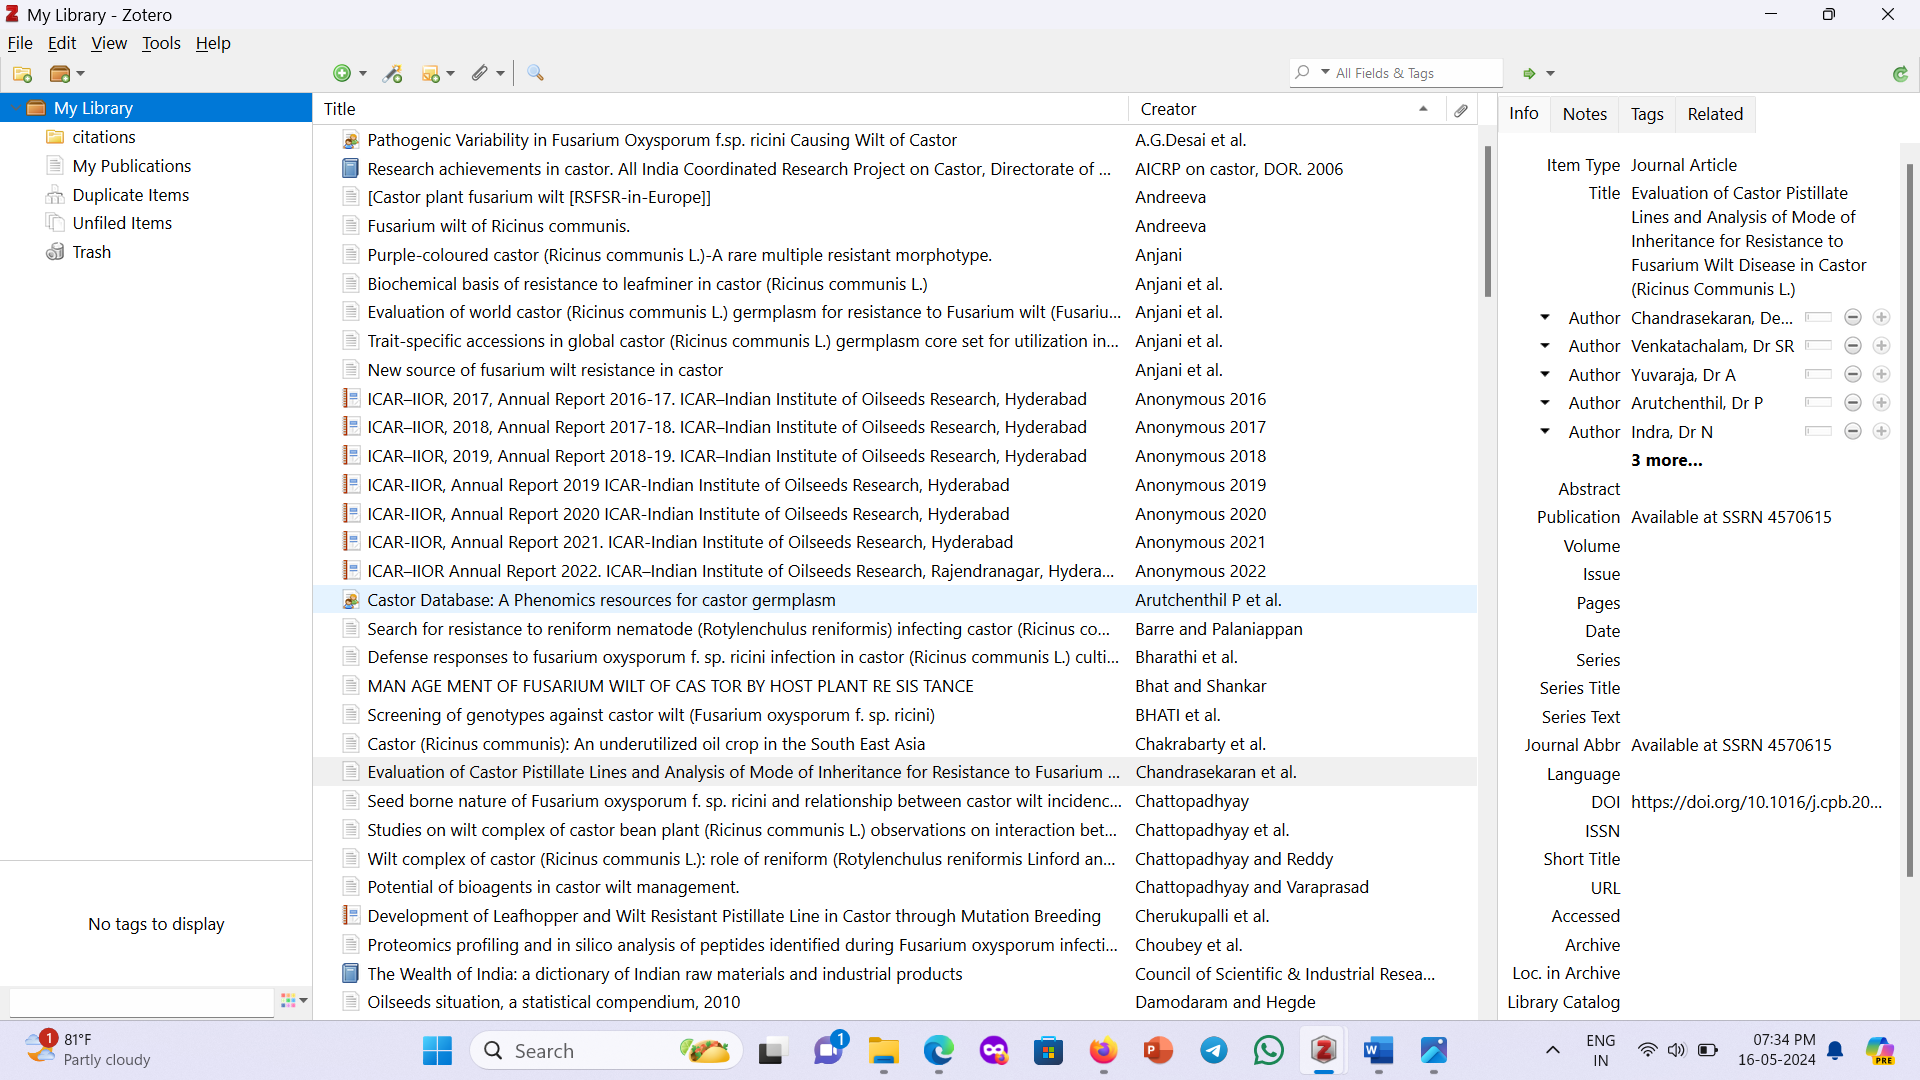
Task: Open the Tools menu
Action: [161, 43]
